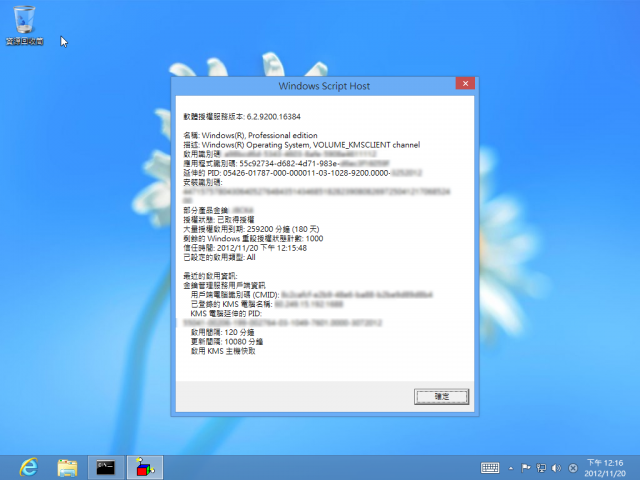Click the CMID client machine ID line
This screenshot has height=480, width=640.
(x=311, y=295)
